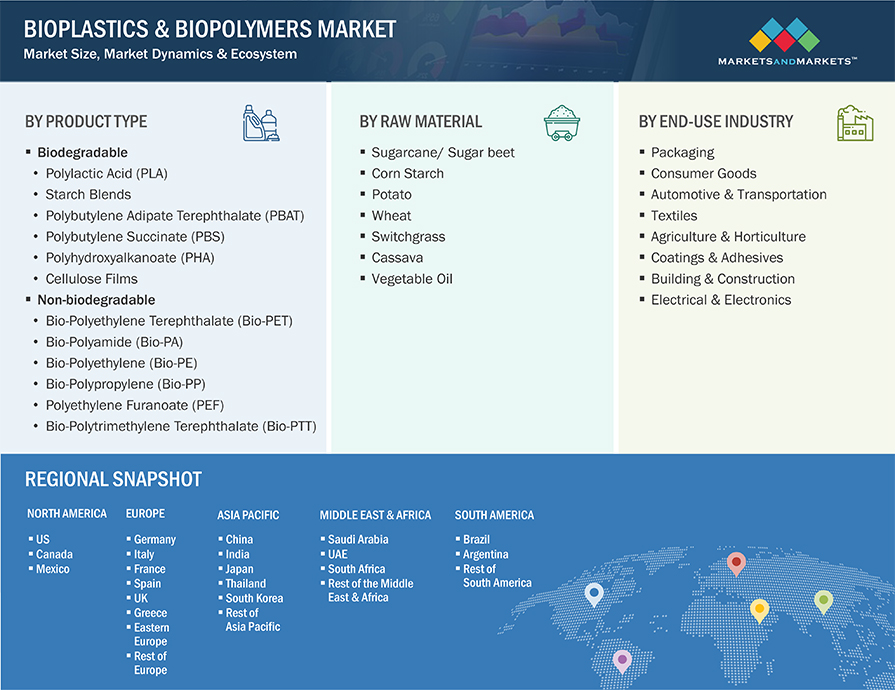Select the ASIA PACIFIC region header
The height and width of the screenshot is (690, 895).
tap(248, 515)
